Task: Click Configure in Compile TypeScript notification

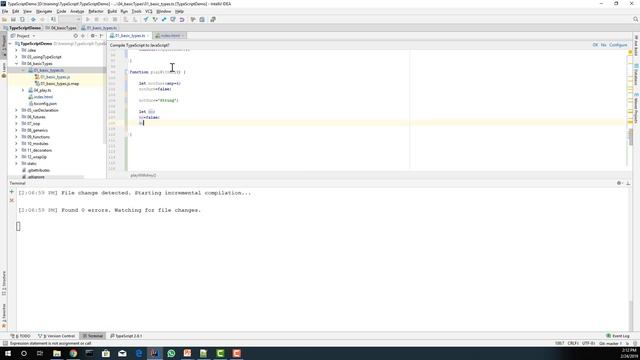Action: (x=618, y=45)
